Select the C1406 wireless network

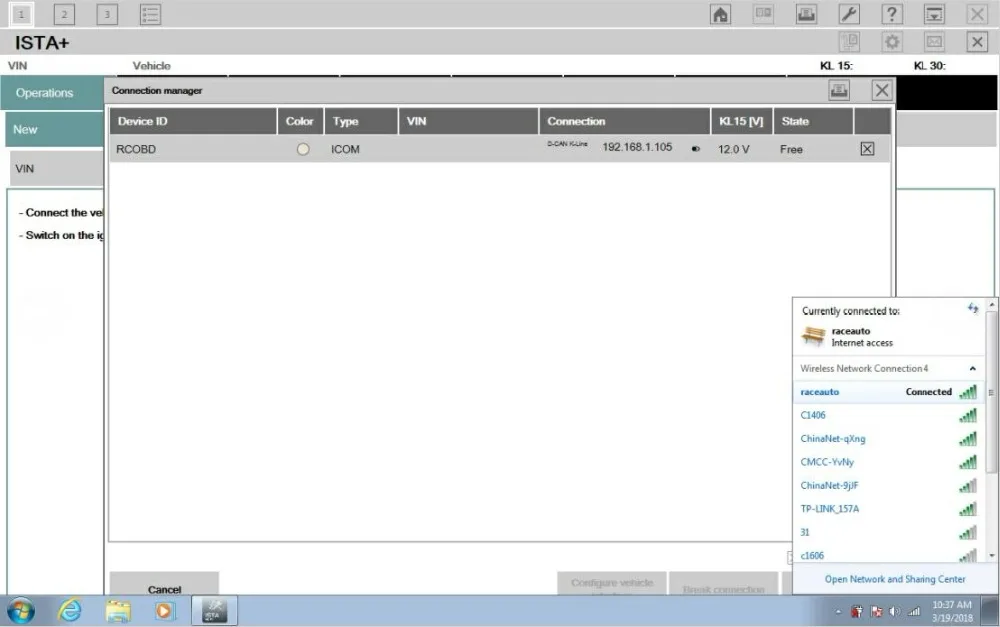tap(888, 416)
